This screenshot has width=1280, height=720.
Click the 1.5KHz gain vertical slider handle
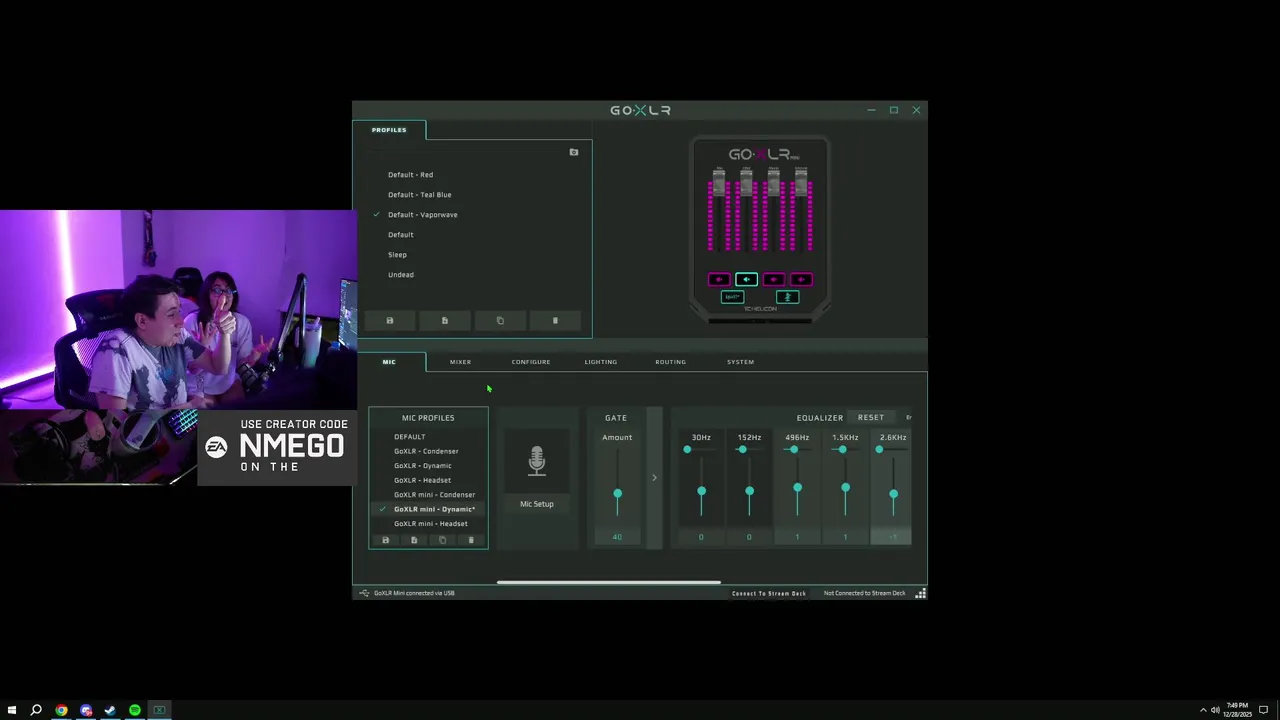point(845,488)
